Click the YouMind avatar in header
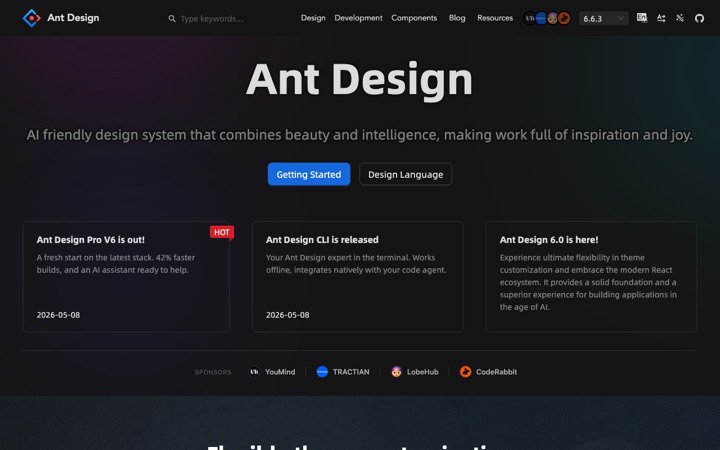720x450 pixels. click(x=530, y=18)
